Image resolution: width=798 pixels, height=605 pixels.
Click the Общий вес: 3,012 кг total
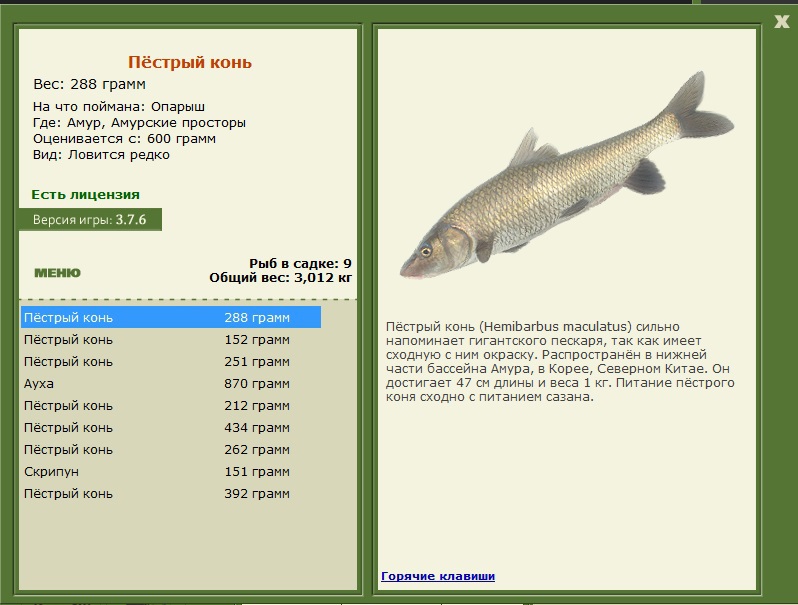(280, 278)
